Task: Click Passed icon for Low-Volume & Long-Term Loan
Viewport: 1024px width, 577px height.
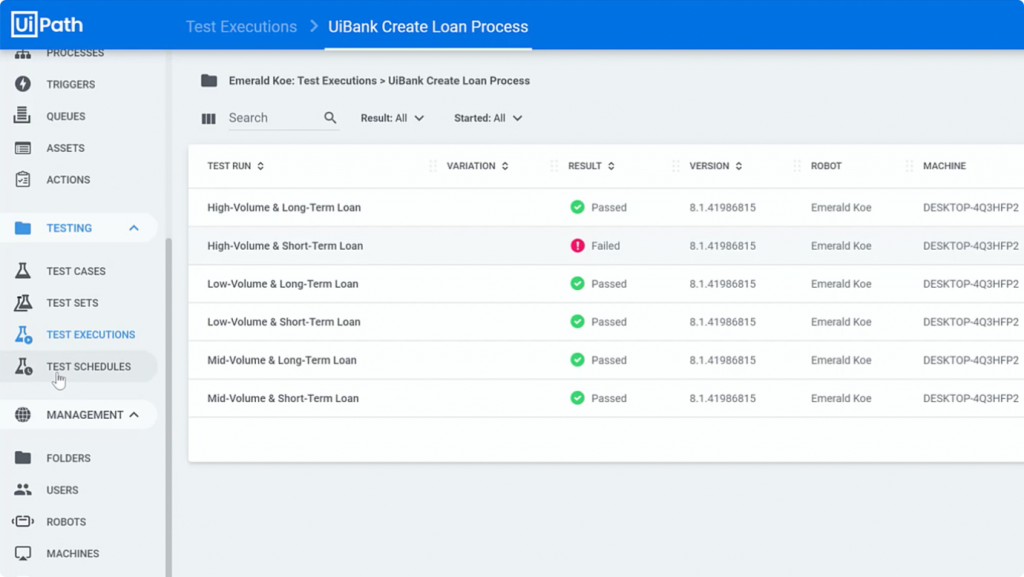Action: [x=577, y=283]
